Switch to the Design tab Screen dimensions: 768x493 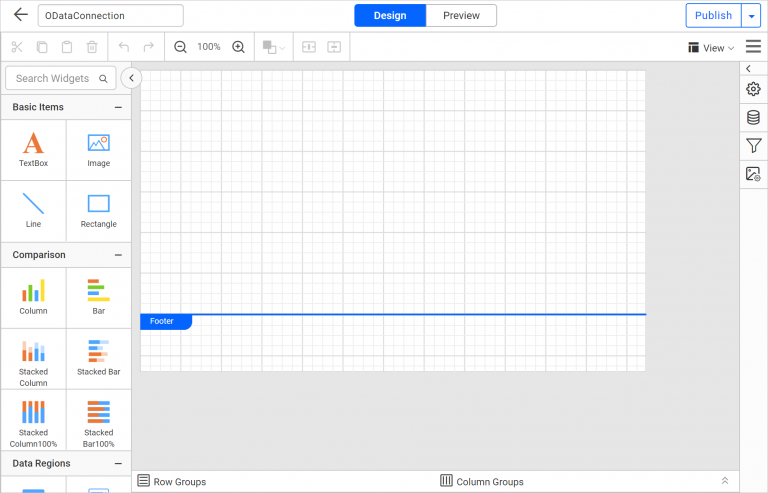pyautogui.click(x=390, y=16)
